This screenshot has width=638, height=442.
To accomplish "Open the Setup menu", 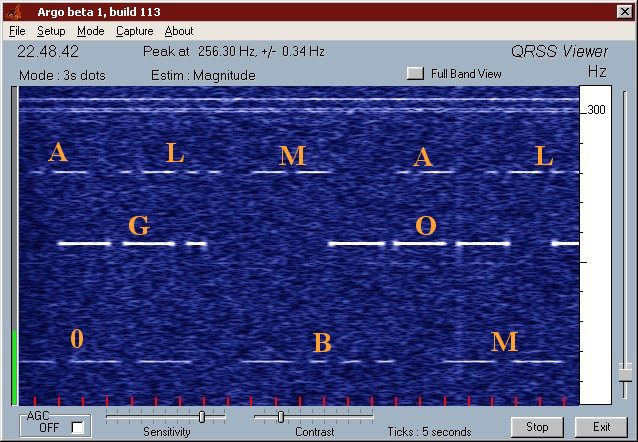I will pos(51,31).
